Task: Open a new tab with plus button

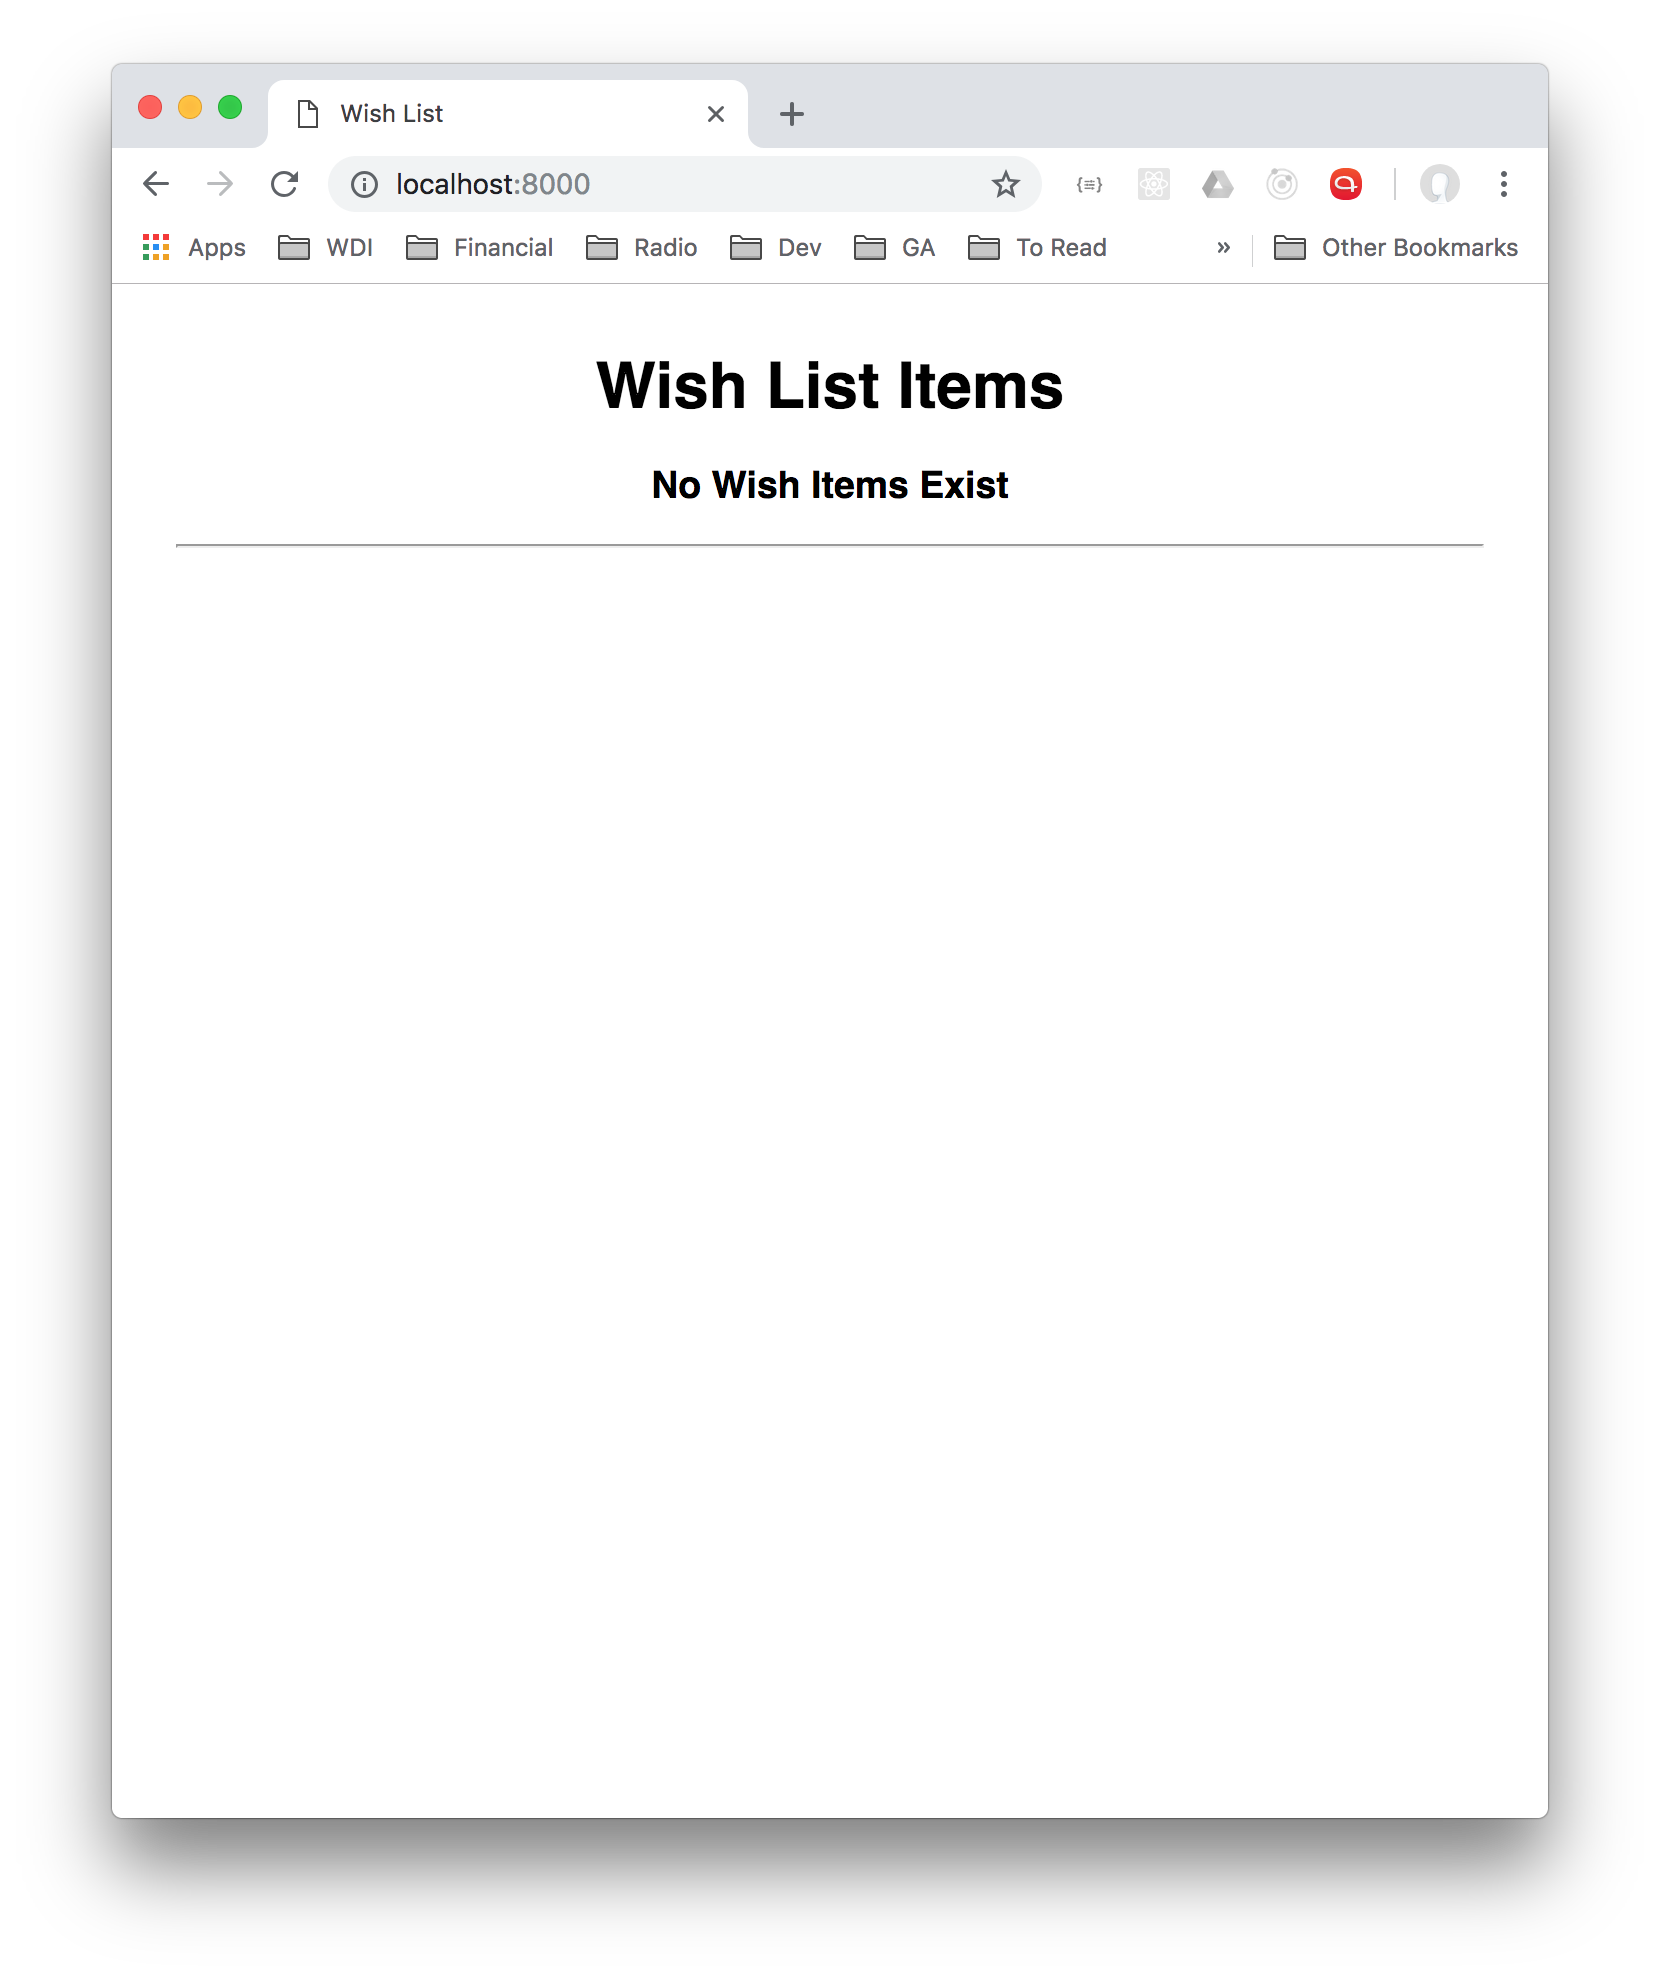Action: click(x=792, y=114)
